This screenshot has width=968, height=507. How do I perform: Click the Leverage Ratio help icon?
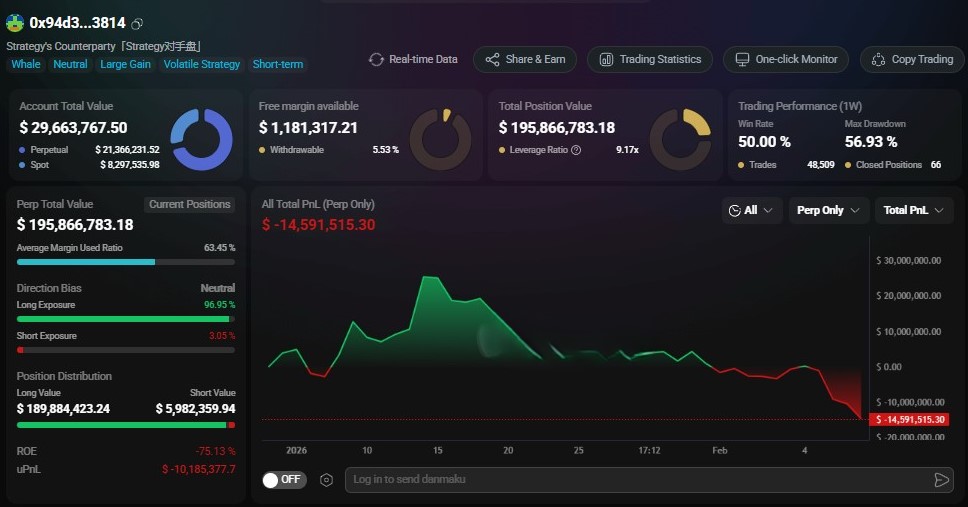(576, 150)
